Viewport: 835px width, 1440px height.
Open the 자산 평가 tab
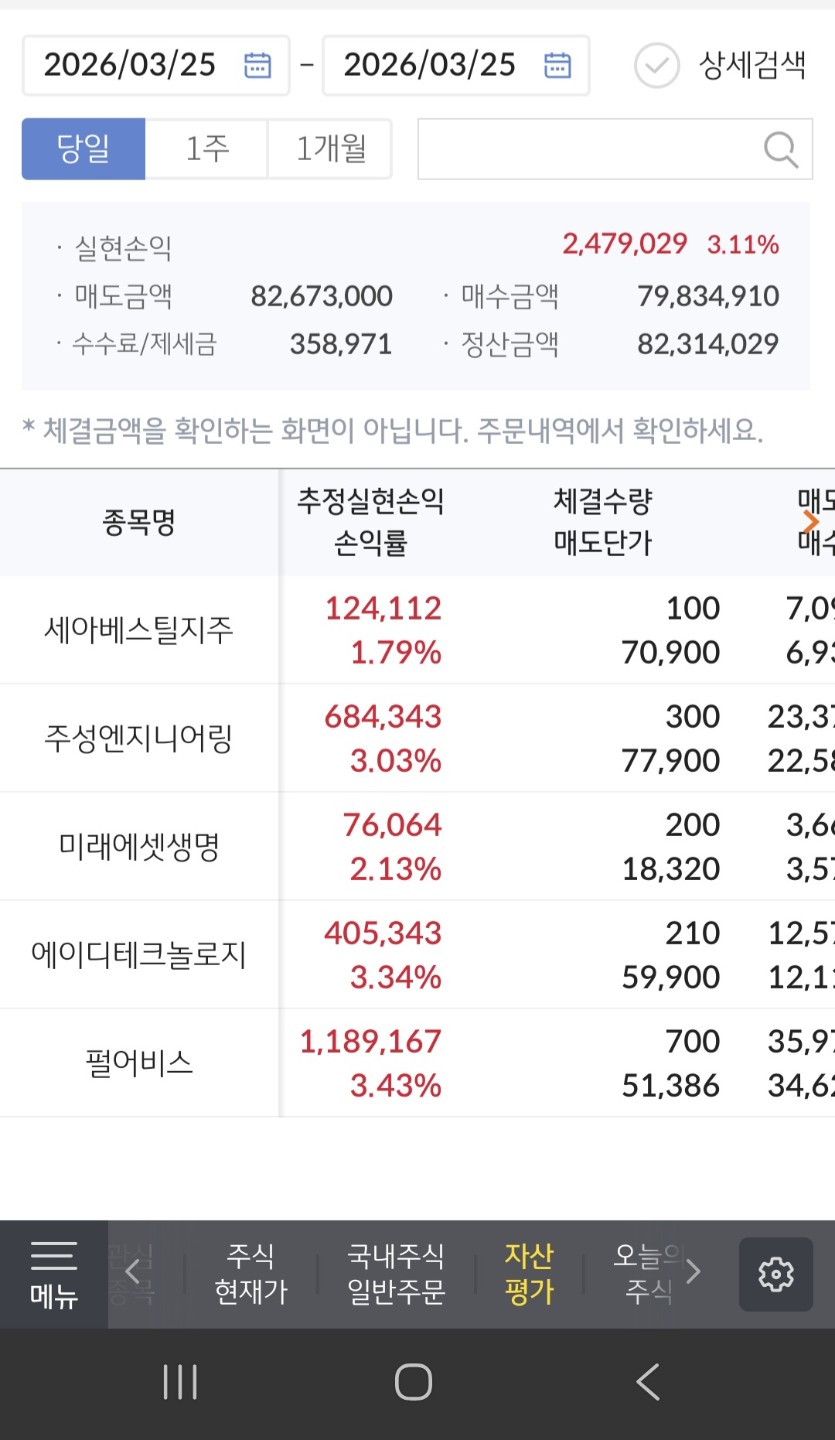529,1273
